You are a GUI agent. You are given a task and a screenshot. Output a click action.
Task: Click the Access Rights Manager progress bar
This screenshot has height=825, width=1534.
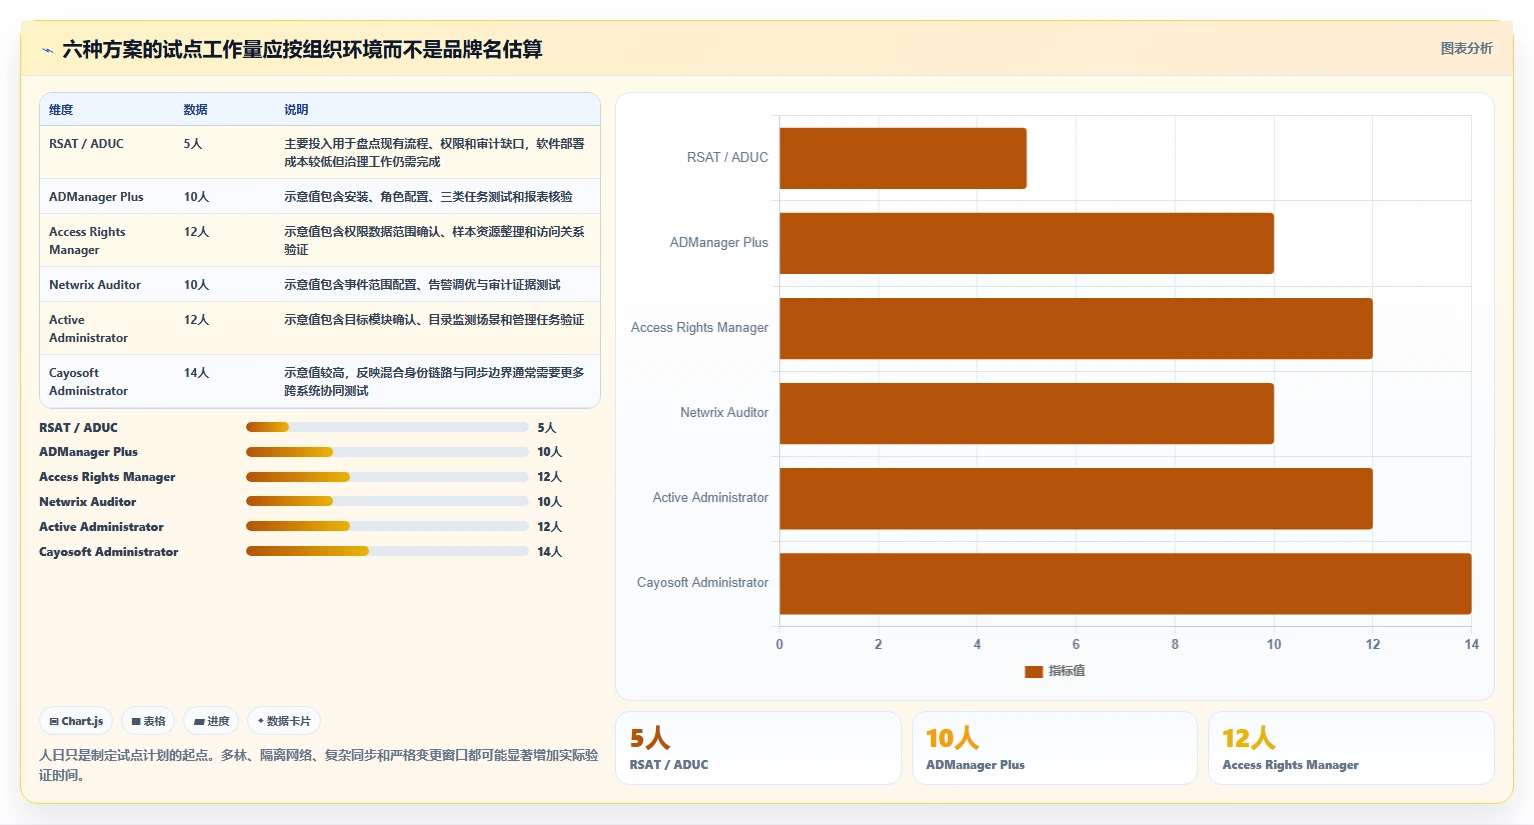(387, 477)
